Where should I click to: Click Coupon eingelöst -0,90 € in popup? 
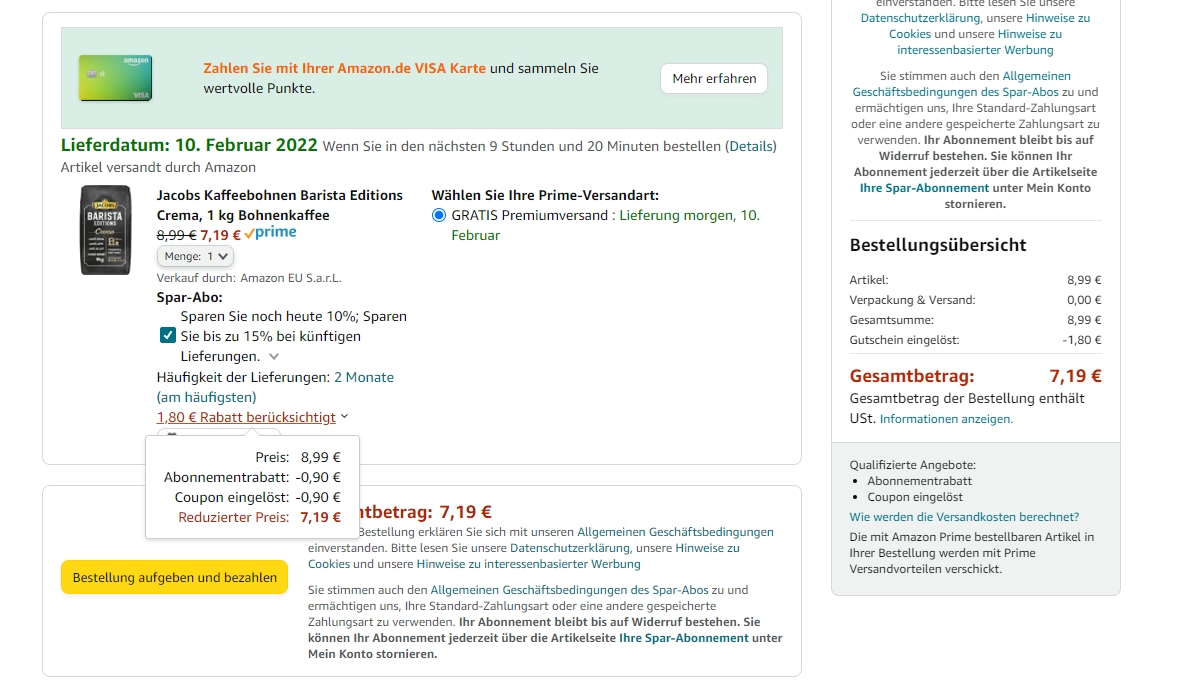[x=317, y=498]
